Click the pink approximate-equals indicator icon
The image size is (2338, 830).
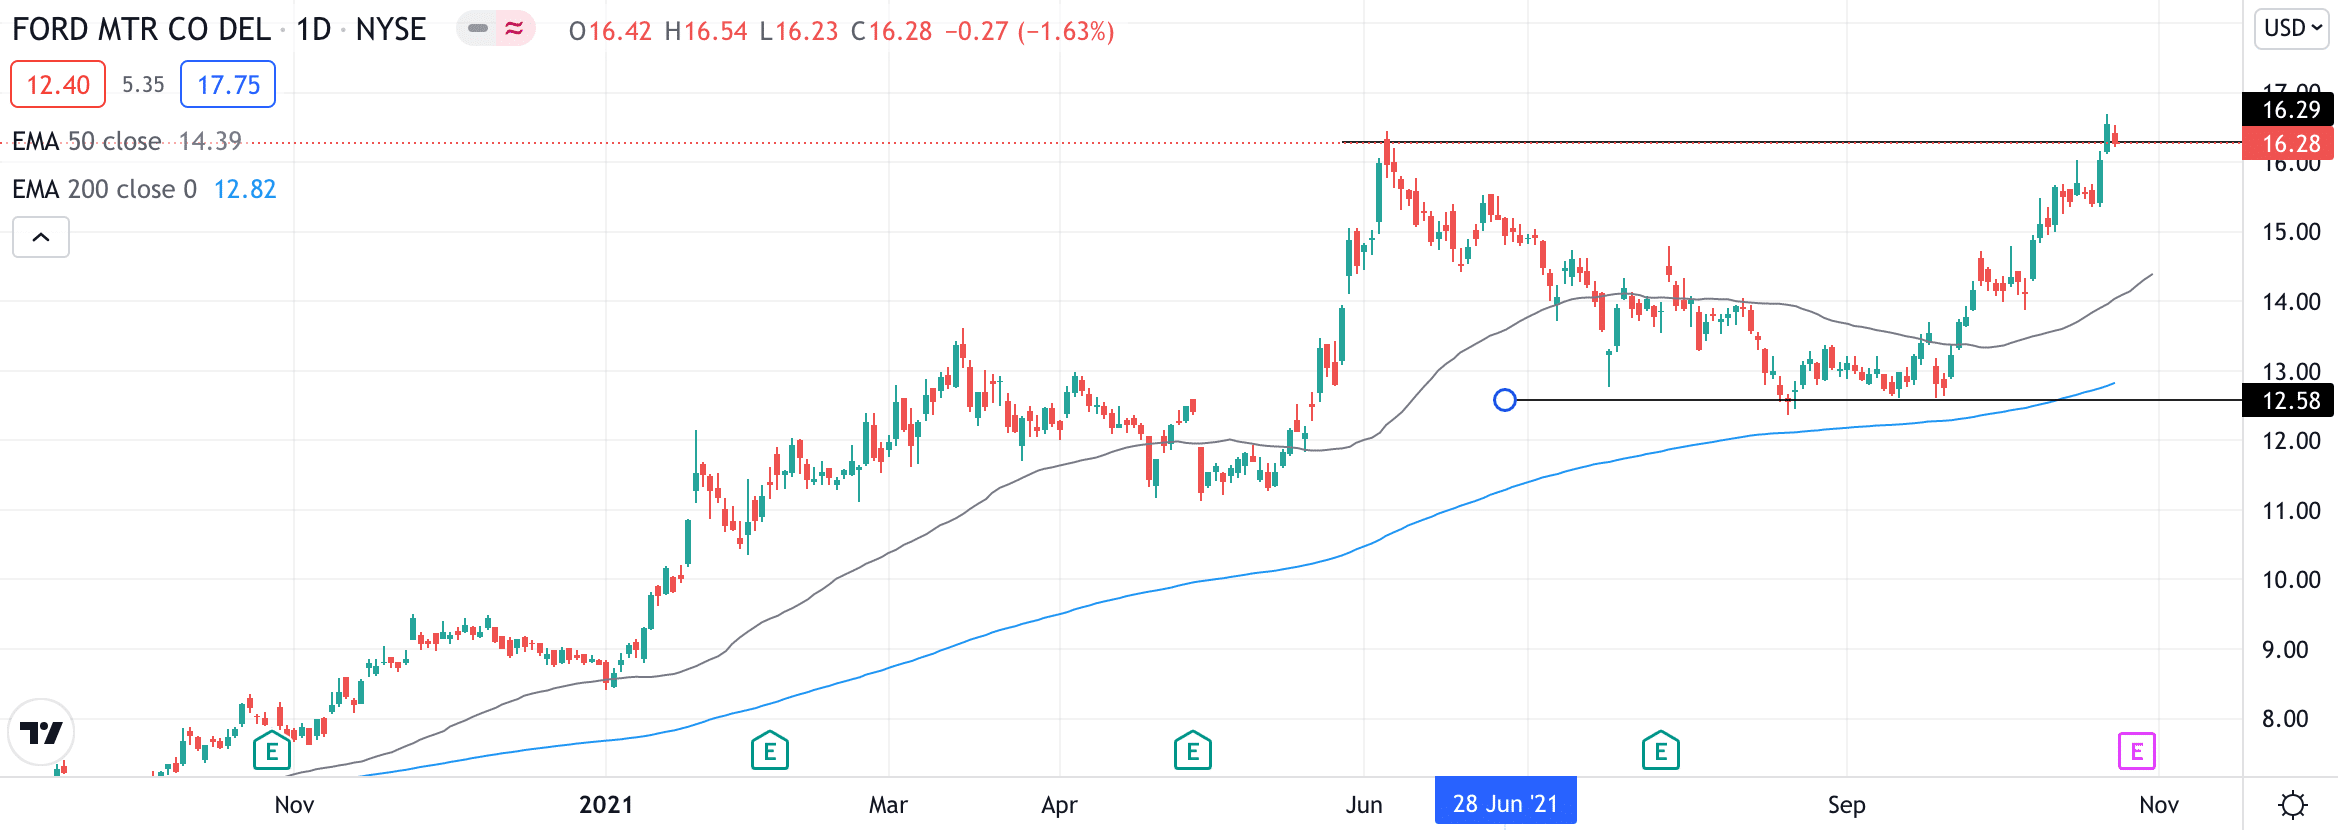click(x=515, y=29)
